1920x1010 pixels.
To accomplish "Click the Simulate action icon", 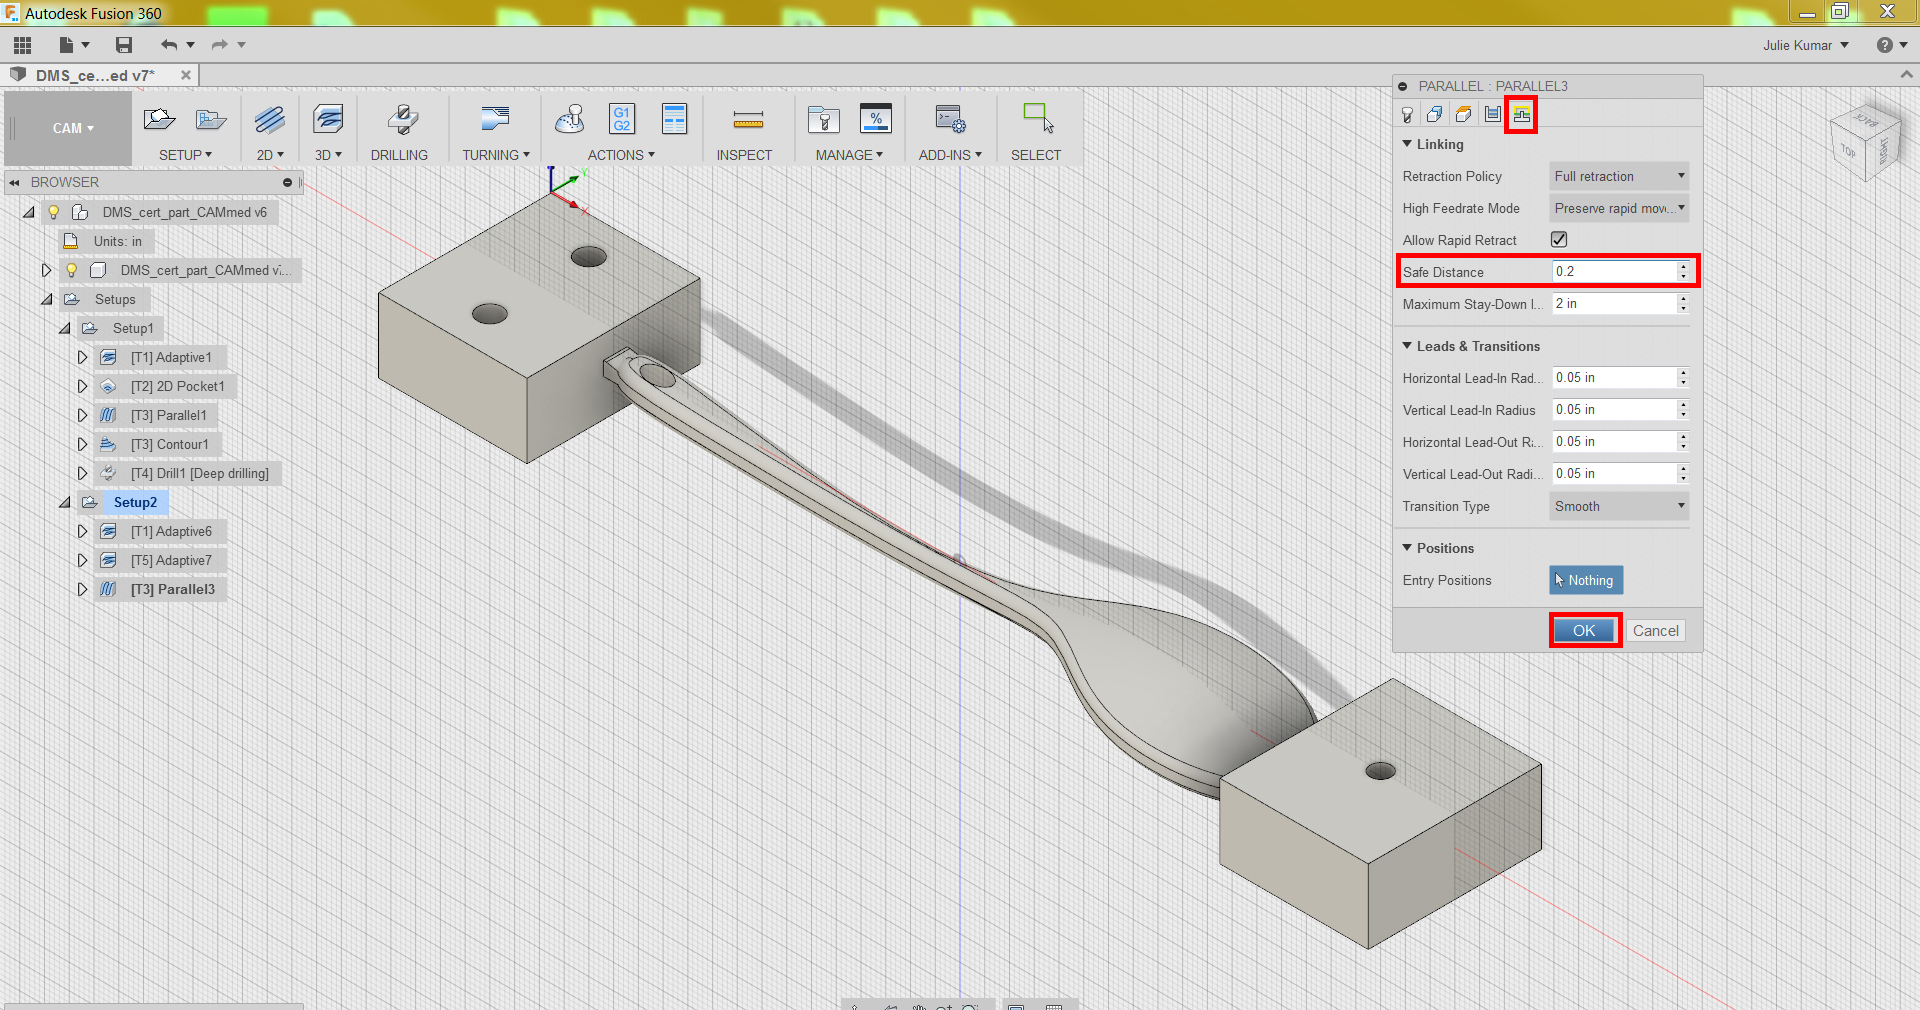I will [570, 120].
